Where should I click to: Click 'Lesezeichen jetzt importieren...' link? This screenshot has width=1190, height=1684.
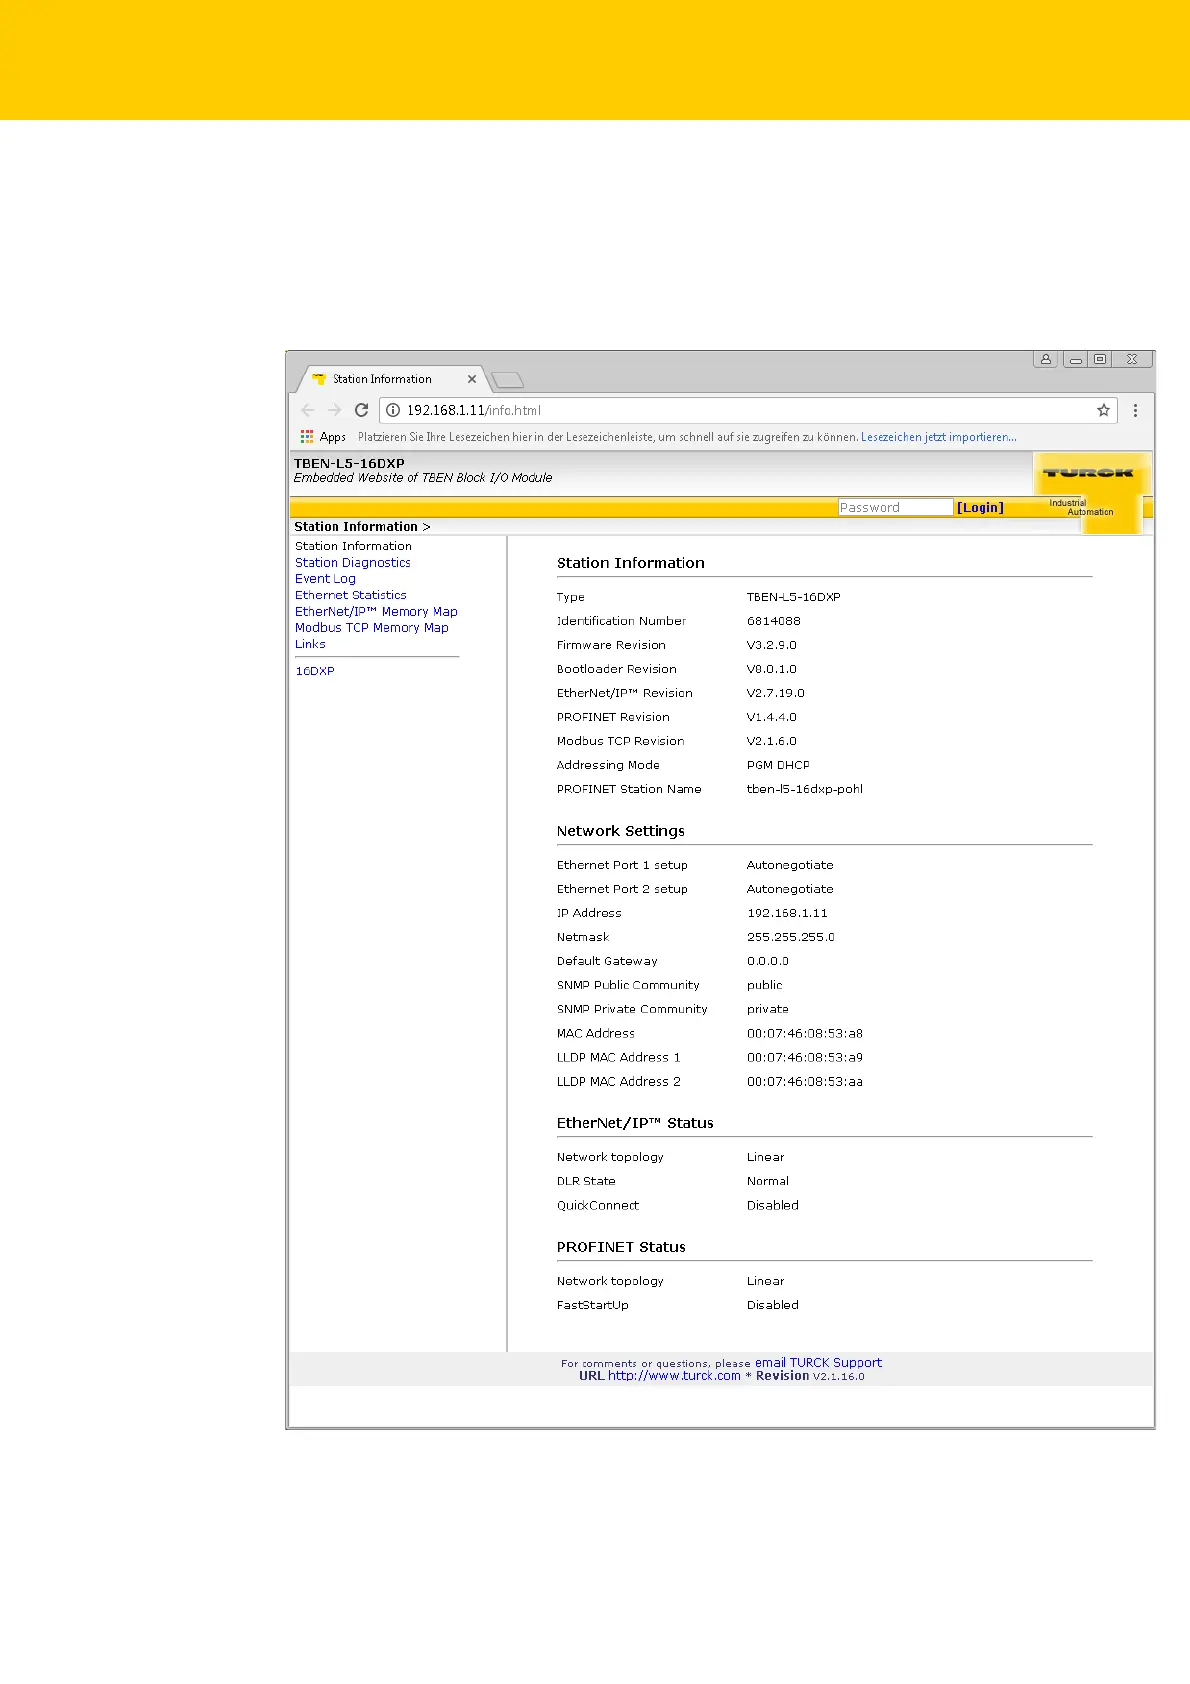(x=938, y=437)
